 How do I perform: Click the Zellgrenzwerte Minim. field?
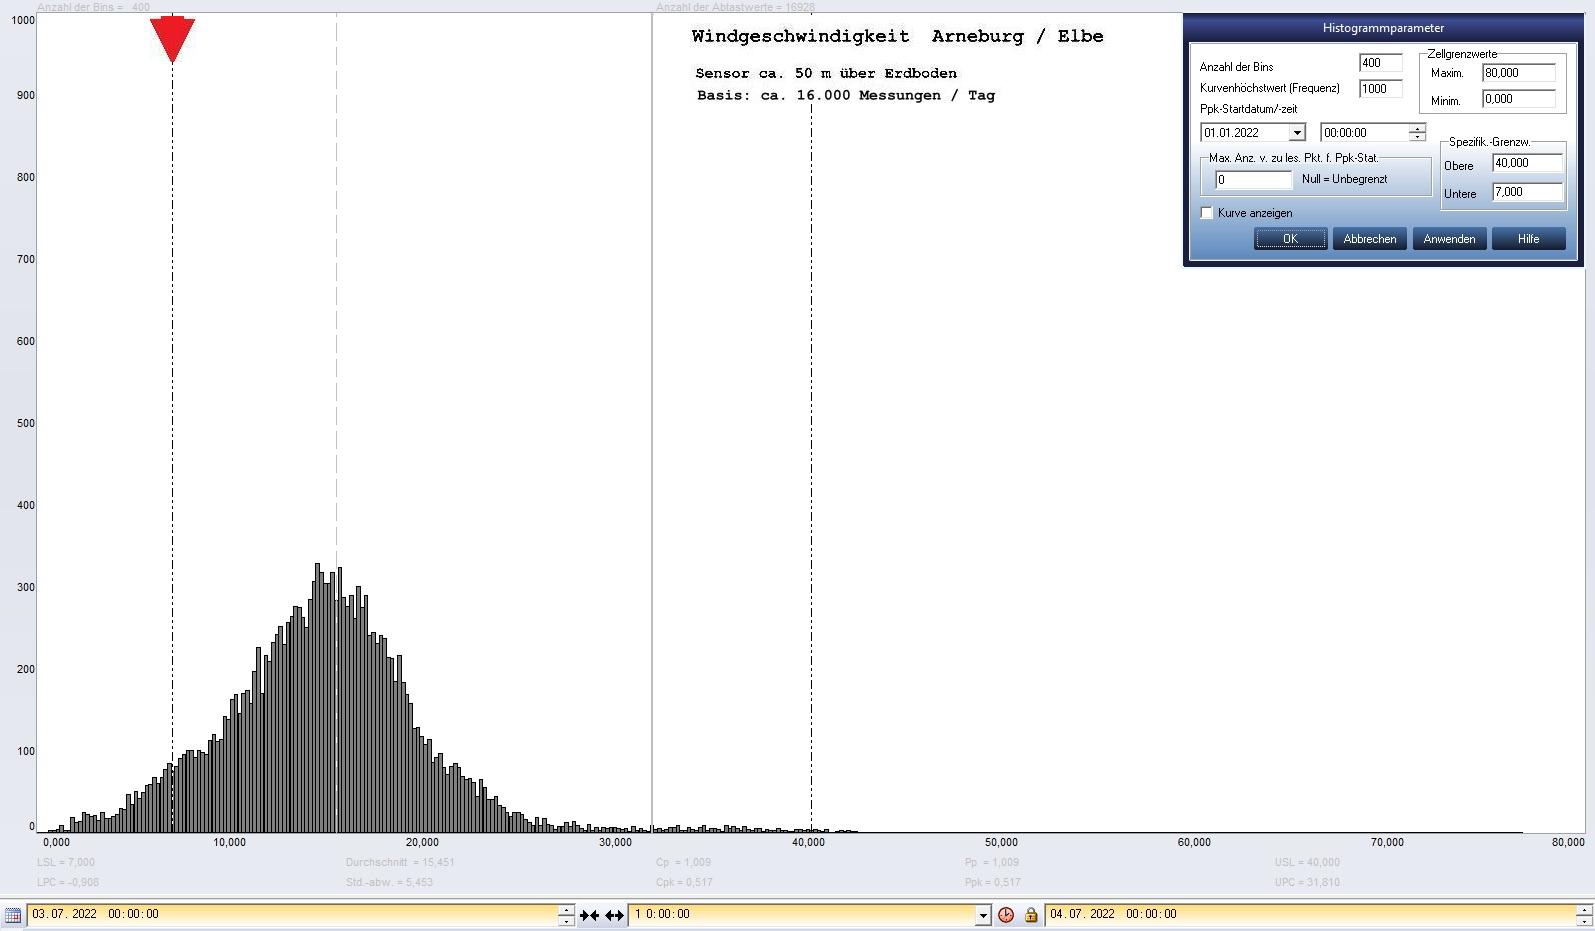coord(1519,99)
